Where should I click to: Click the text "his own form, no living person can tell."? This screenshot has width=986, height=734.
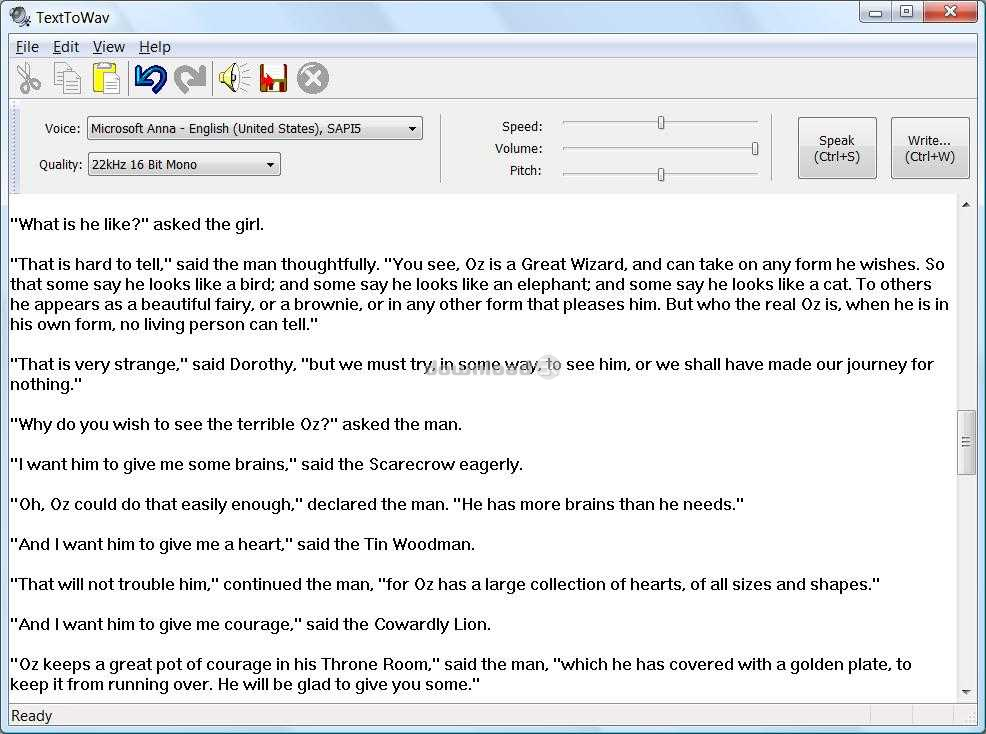click(x=164, y=325)
